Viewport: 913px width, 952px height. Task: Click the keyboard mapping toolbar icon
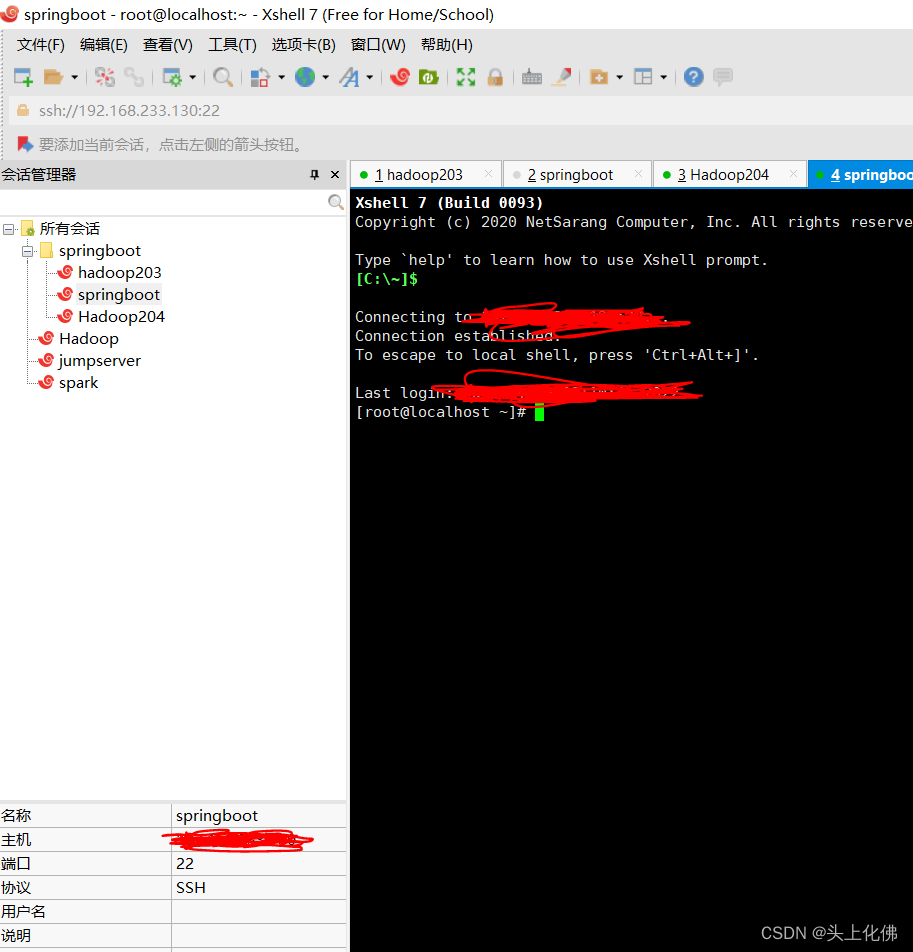point(532,77)
